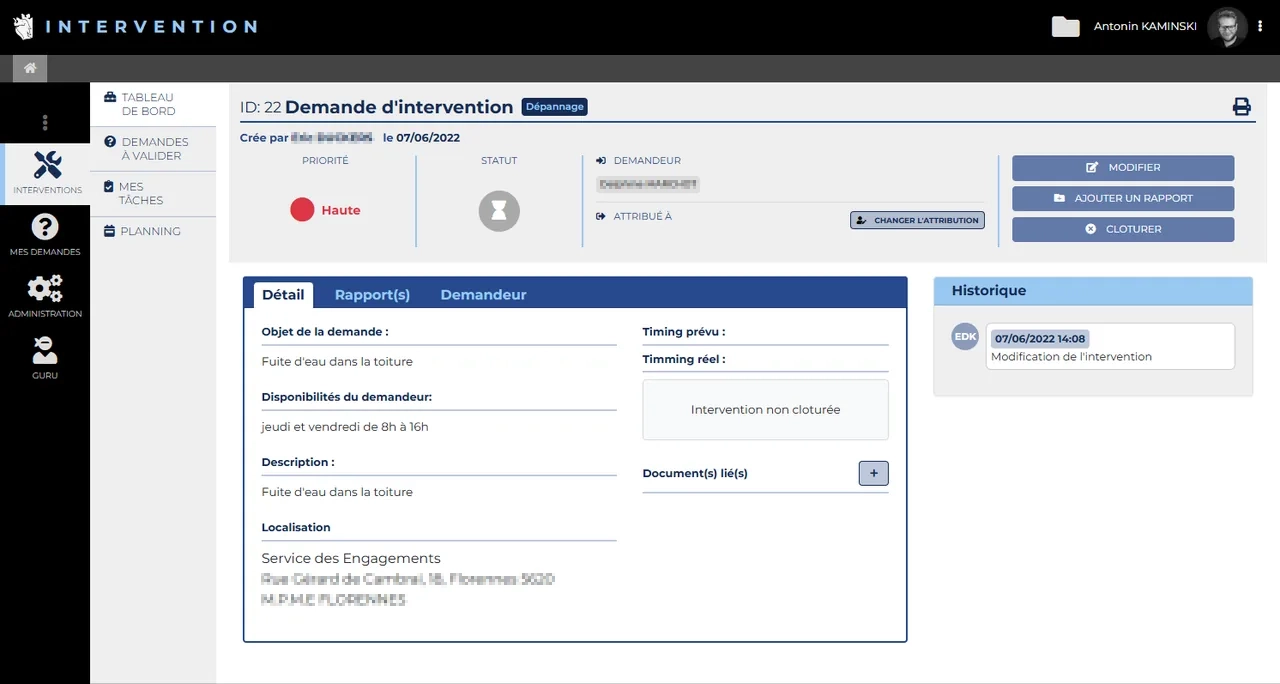Open user menu three-dot icon
The width and height of the screenshot is (1280, 684).
1260,27
